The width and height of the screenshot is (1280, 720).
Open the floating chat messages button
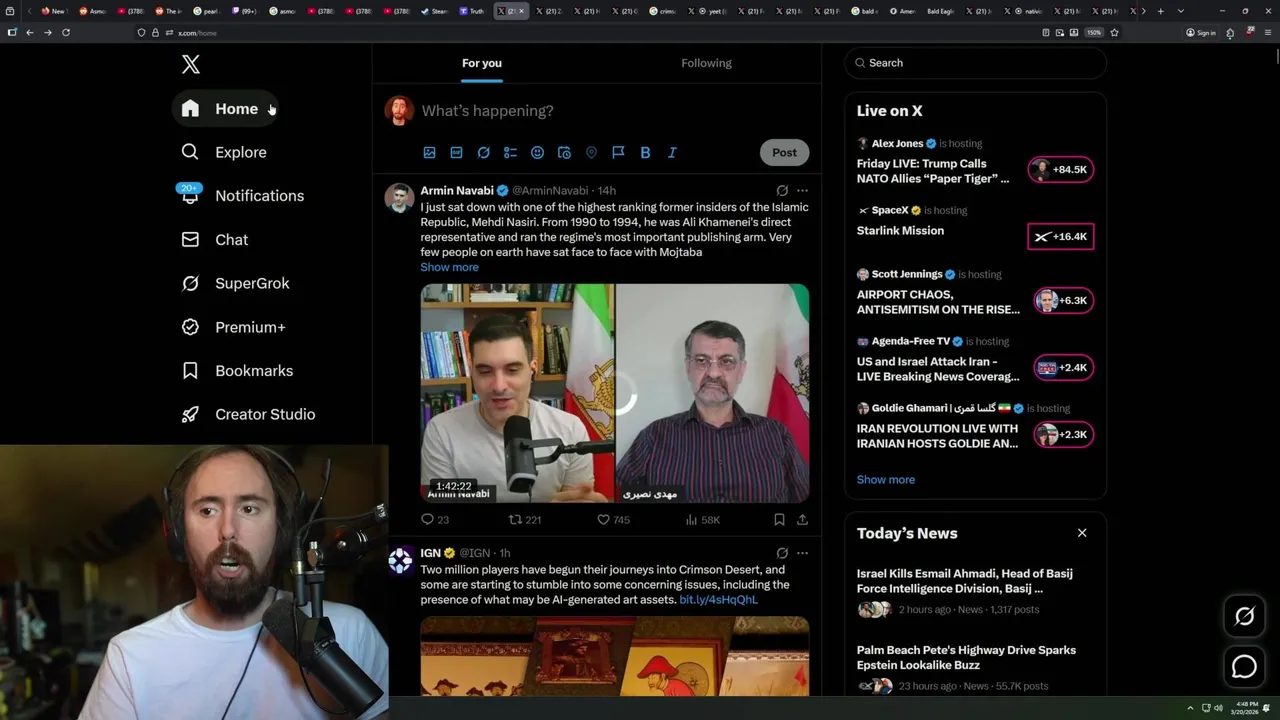pyautogui.click(x=1244, y=667)
